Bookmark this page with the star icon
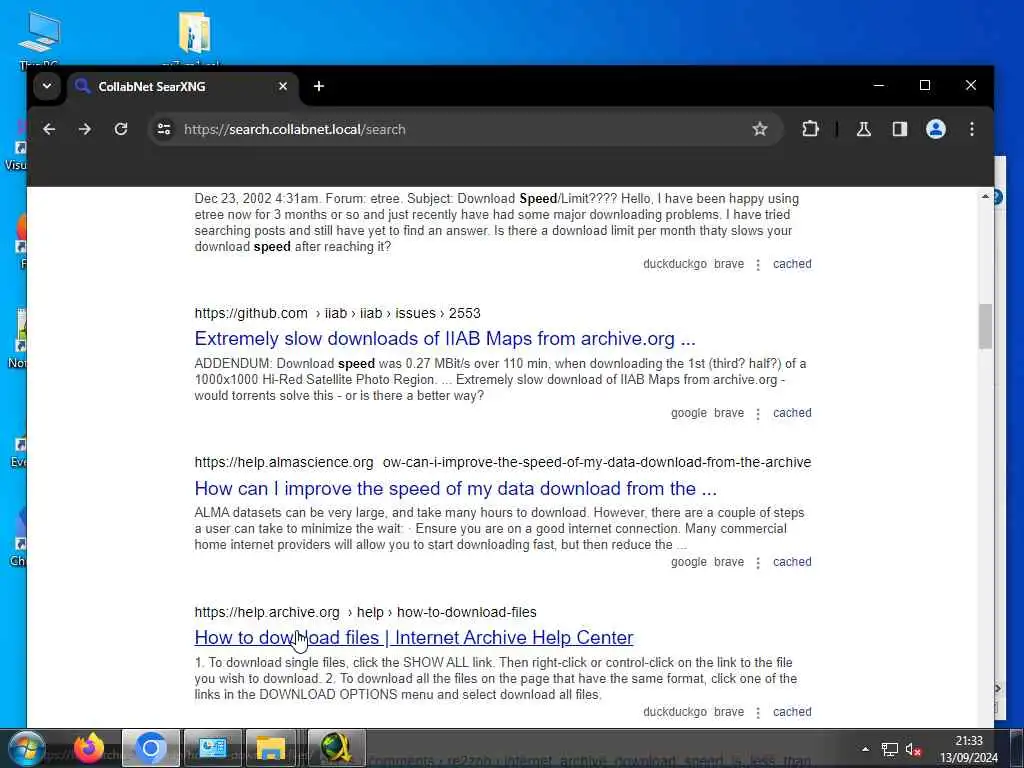Screen dimensions: 1024x768 [x=760, y=129]
